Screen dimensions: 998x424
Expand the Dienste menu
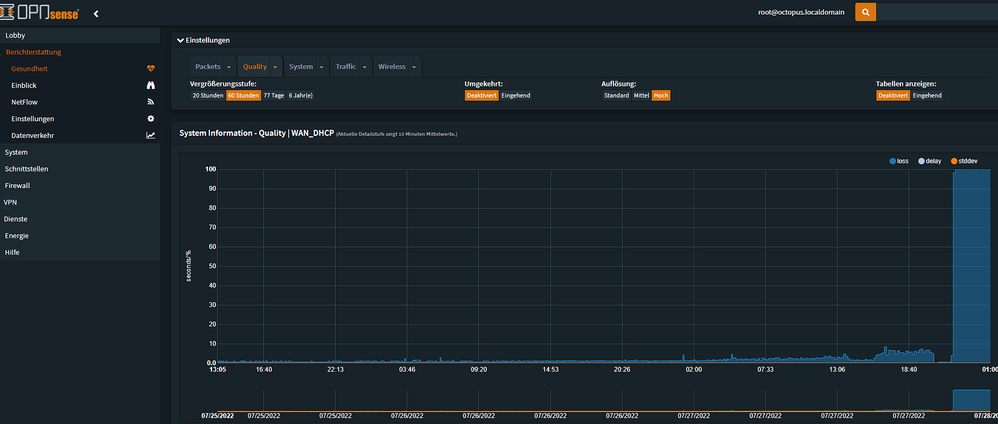click(x=80, y=218)
